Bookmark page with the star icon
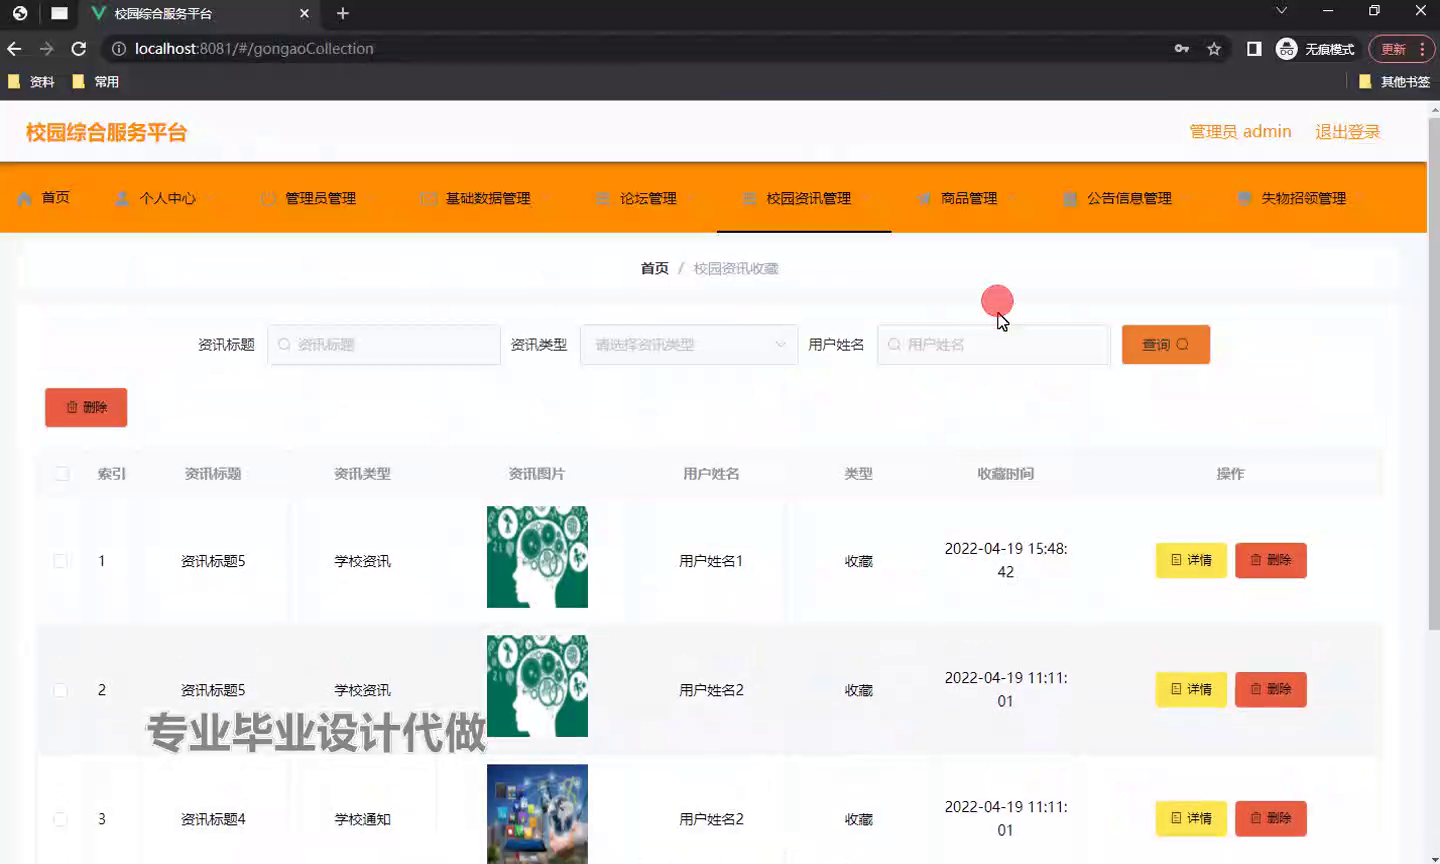This screenshot has height=864, width=1440. [x=1214, y=49]
